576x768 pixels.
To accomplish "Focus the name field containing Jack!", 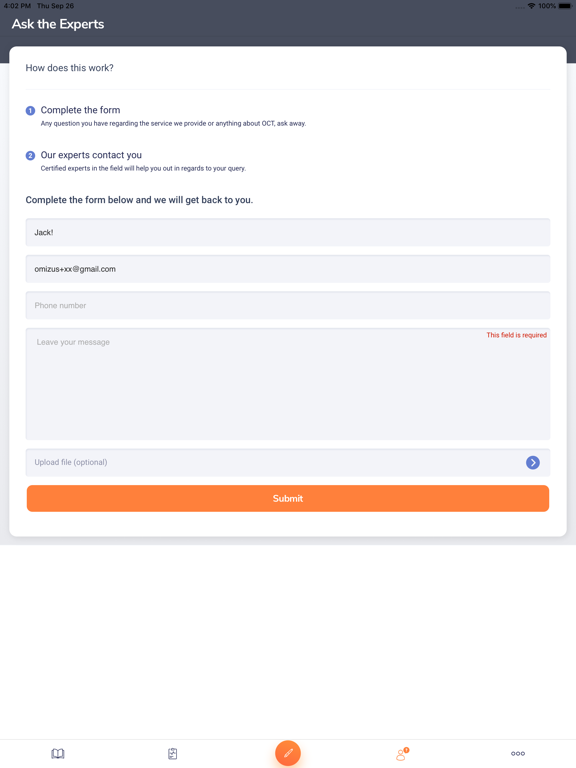I will pyautogui.click(x=288, y=232).
